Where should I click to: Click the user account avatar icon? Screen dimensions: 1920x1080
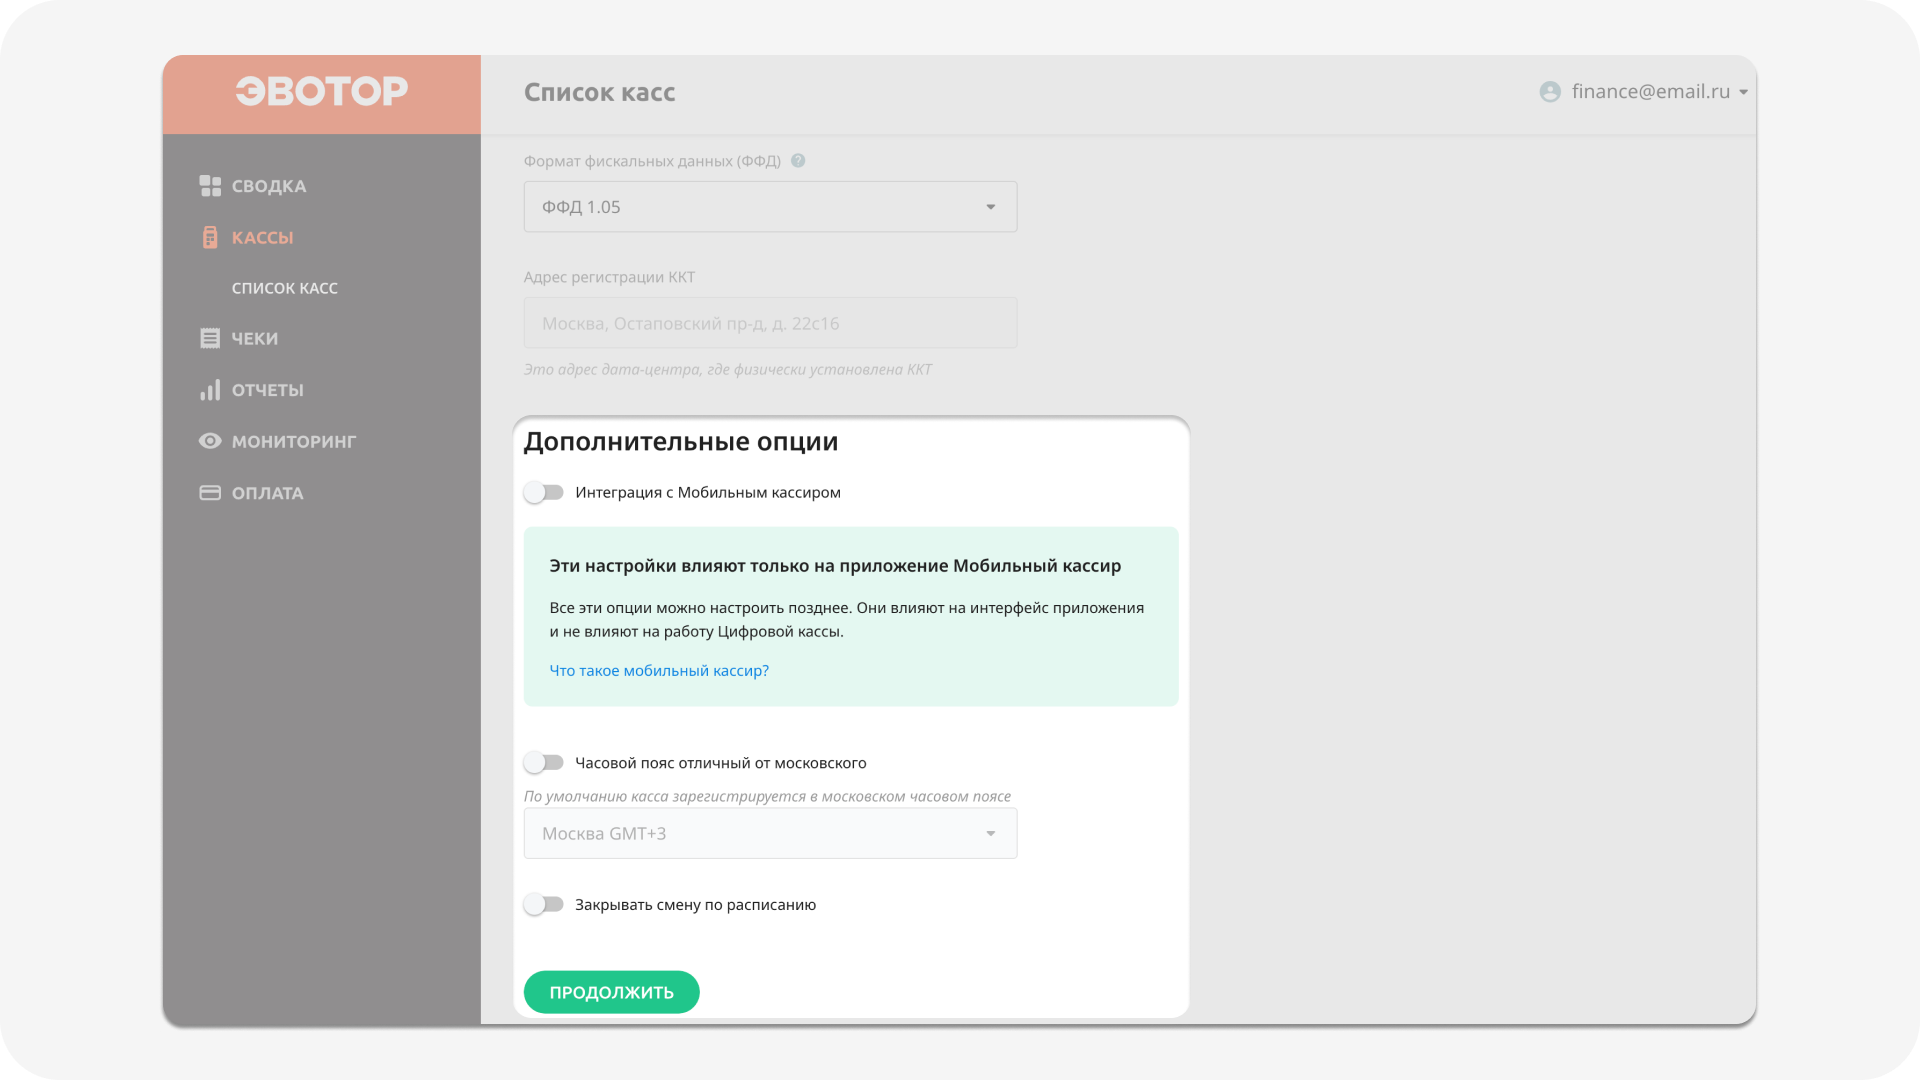1550,91
